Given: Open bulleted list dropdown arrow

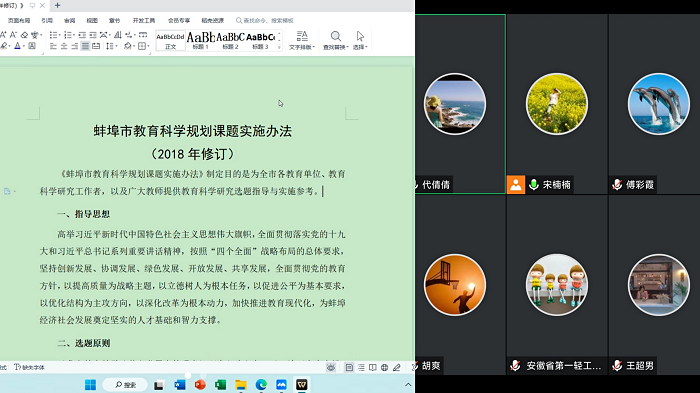Looking at the screenshot, I should 59,35.
